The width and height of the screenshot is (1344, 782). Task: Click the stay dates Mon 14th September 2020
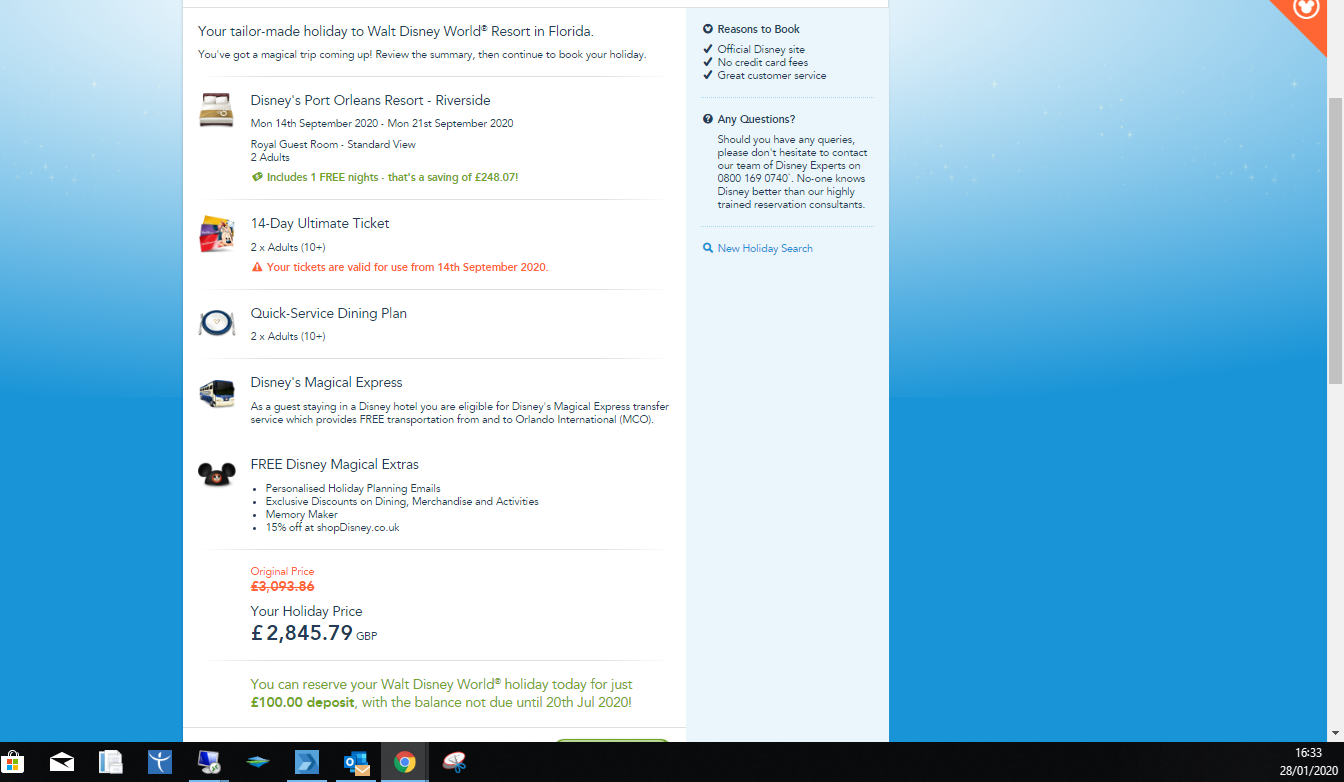pos(382,124)
